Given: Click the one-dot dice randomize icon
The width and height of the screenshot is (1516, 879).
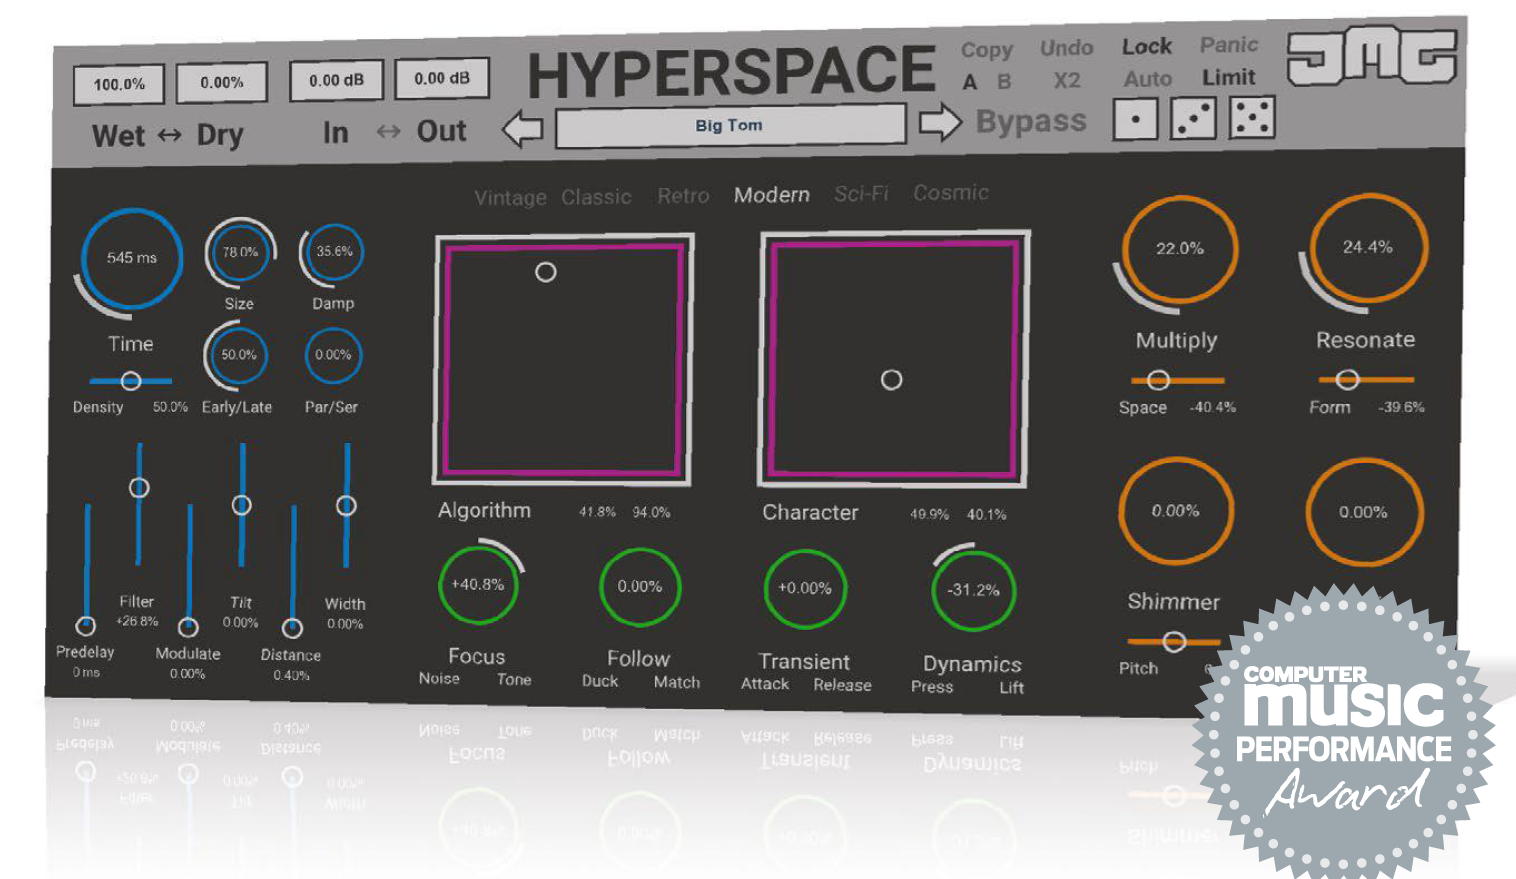Looking at the screenshot, I should coord(1135,121).
